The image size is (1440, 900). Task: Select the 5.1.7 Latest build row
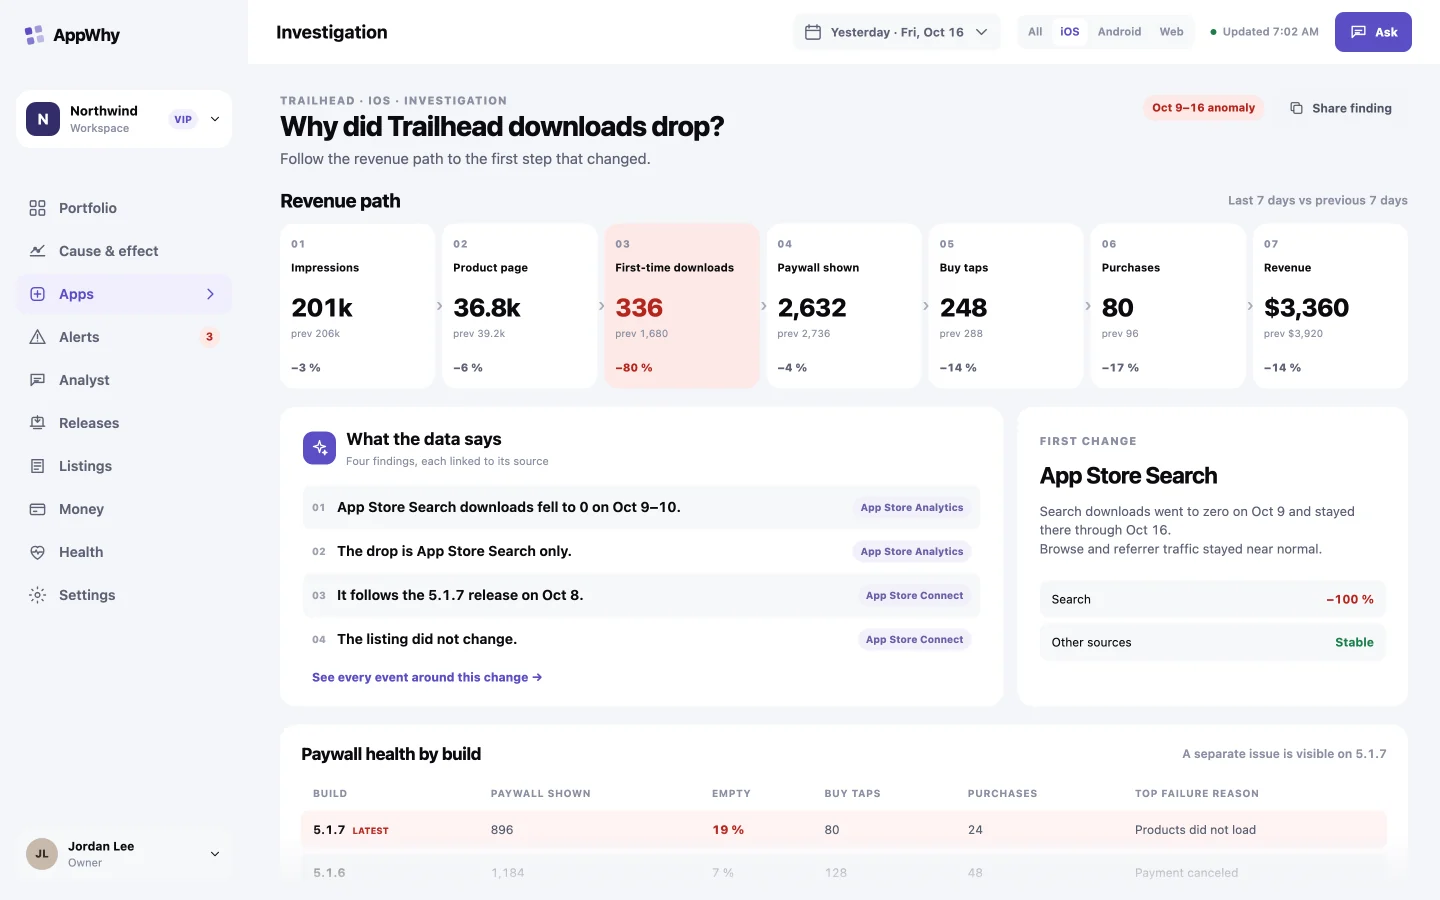pyautogui.click(x=843, y=830)
